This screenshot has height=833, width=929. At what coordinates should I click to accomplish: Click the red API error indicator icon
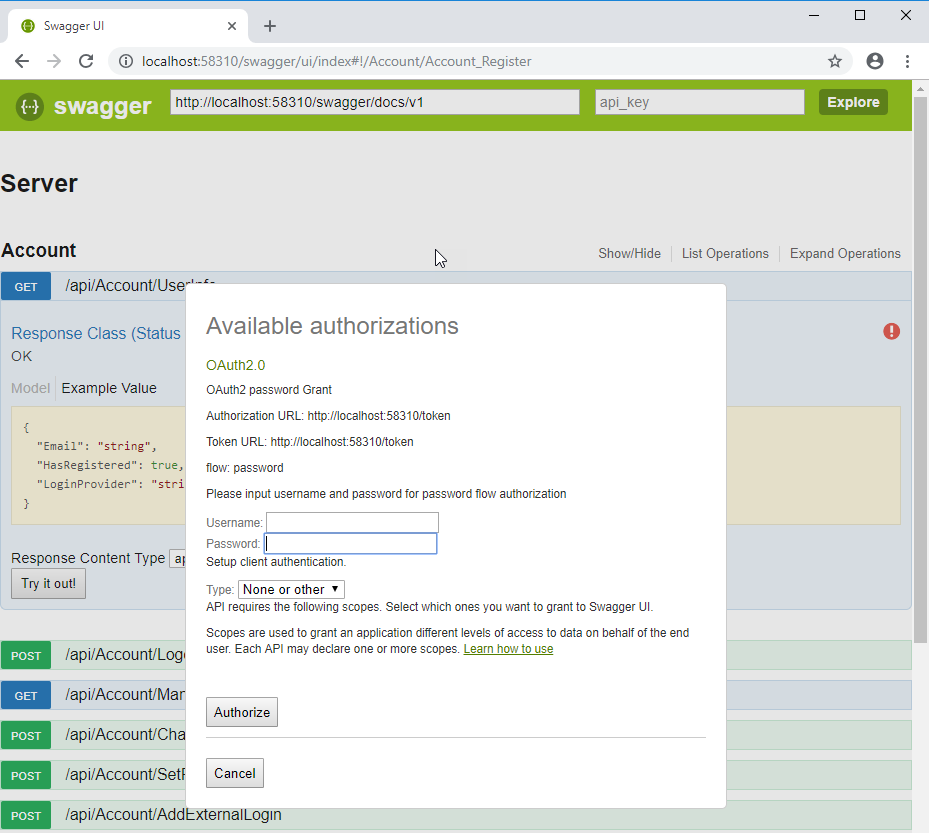[891, 331]
